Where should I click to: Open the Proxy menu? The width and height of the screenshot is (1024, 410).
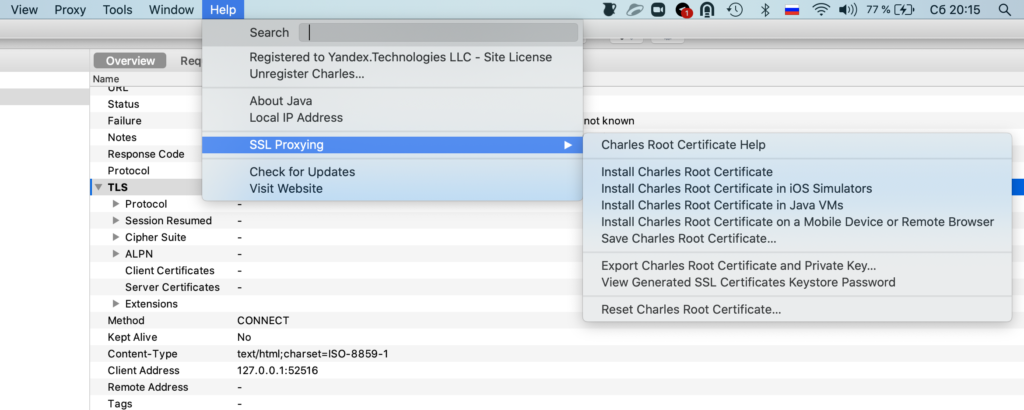click(70, 10)
